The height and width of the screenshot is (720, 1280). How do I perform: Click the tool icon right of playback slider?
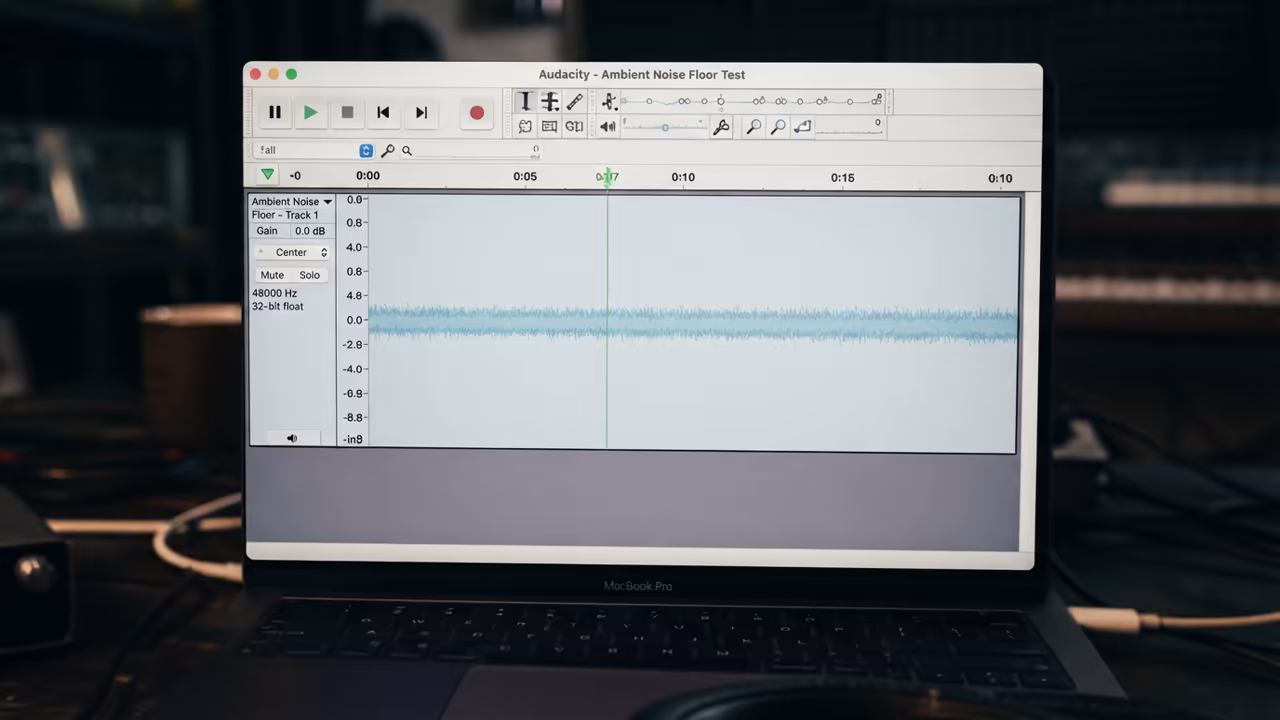pos(721,127)
